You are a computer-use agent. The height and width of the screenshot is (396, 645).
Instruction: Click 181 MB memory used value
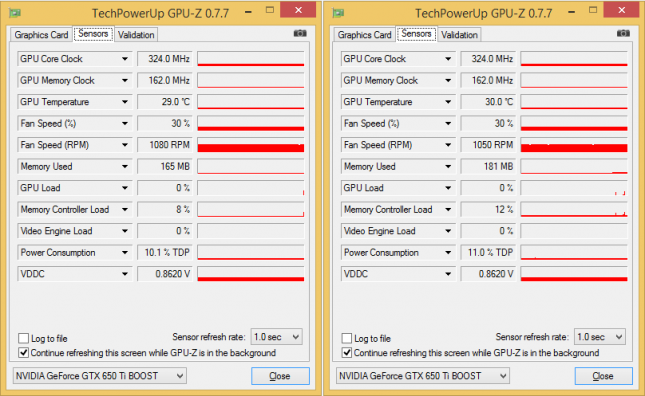pyautogui.click(x=488, y=167)
